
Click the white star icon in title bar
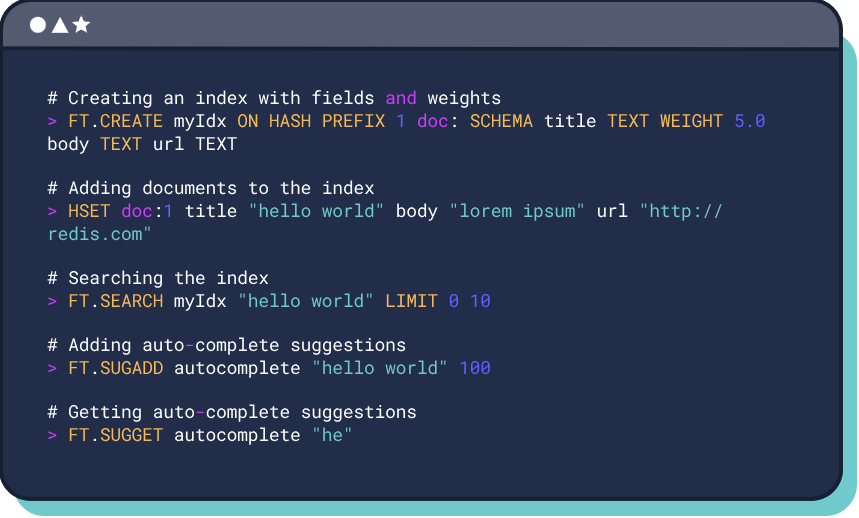pos(81,24)
